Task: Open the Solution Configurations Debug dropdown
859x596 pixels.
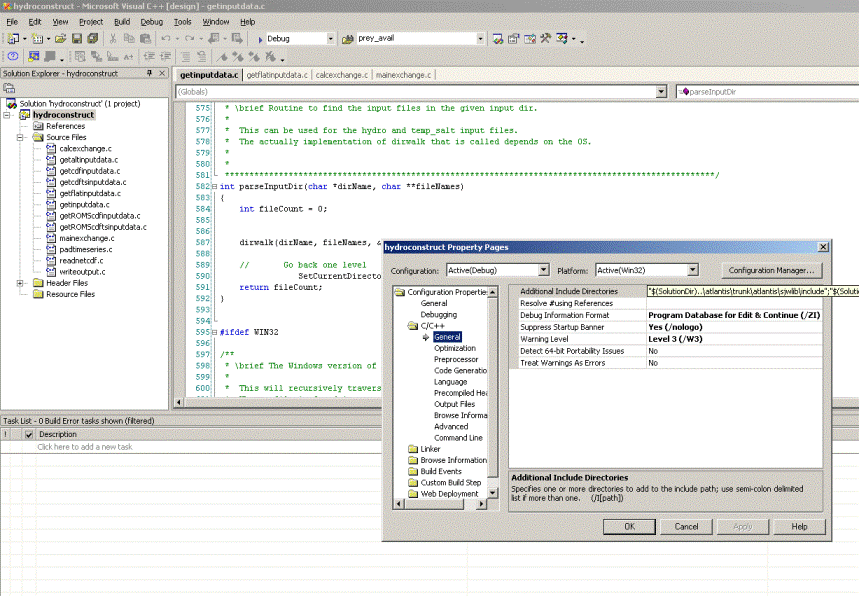Action: pos(331,38)
